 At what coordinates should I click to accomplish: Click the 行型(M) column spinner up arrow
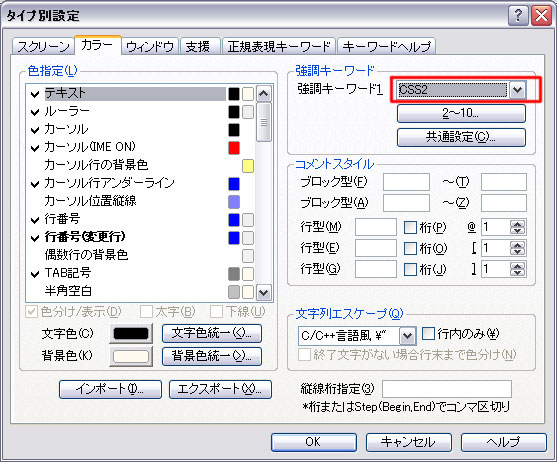tap(518, 224)
